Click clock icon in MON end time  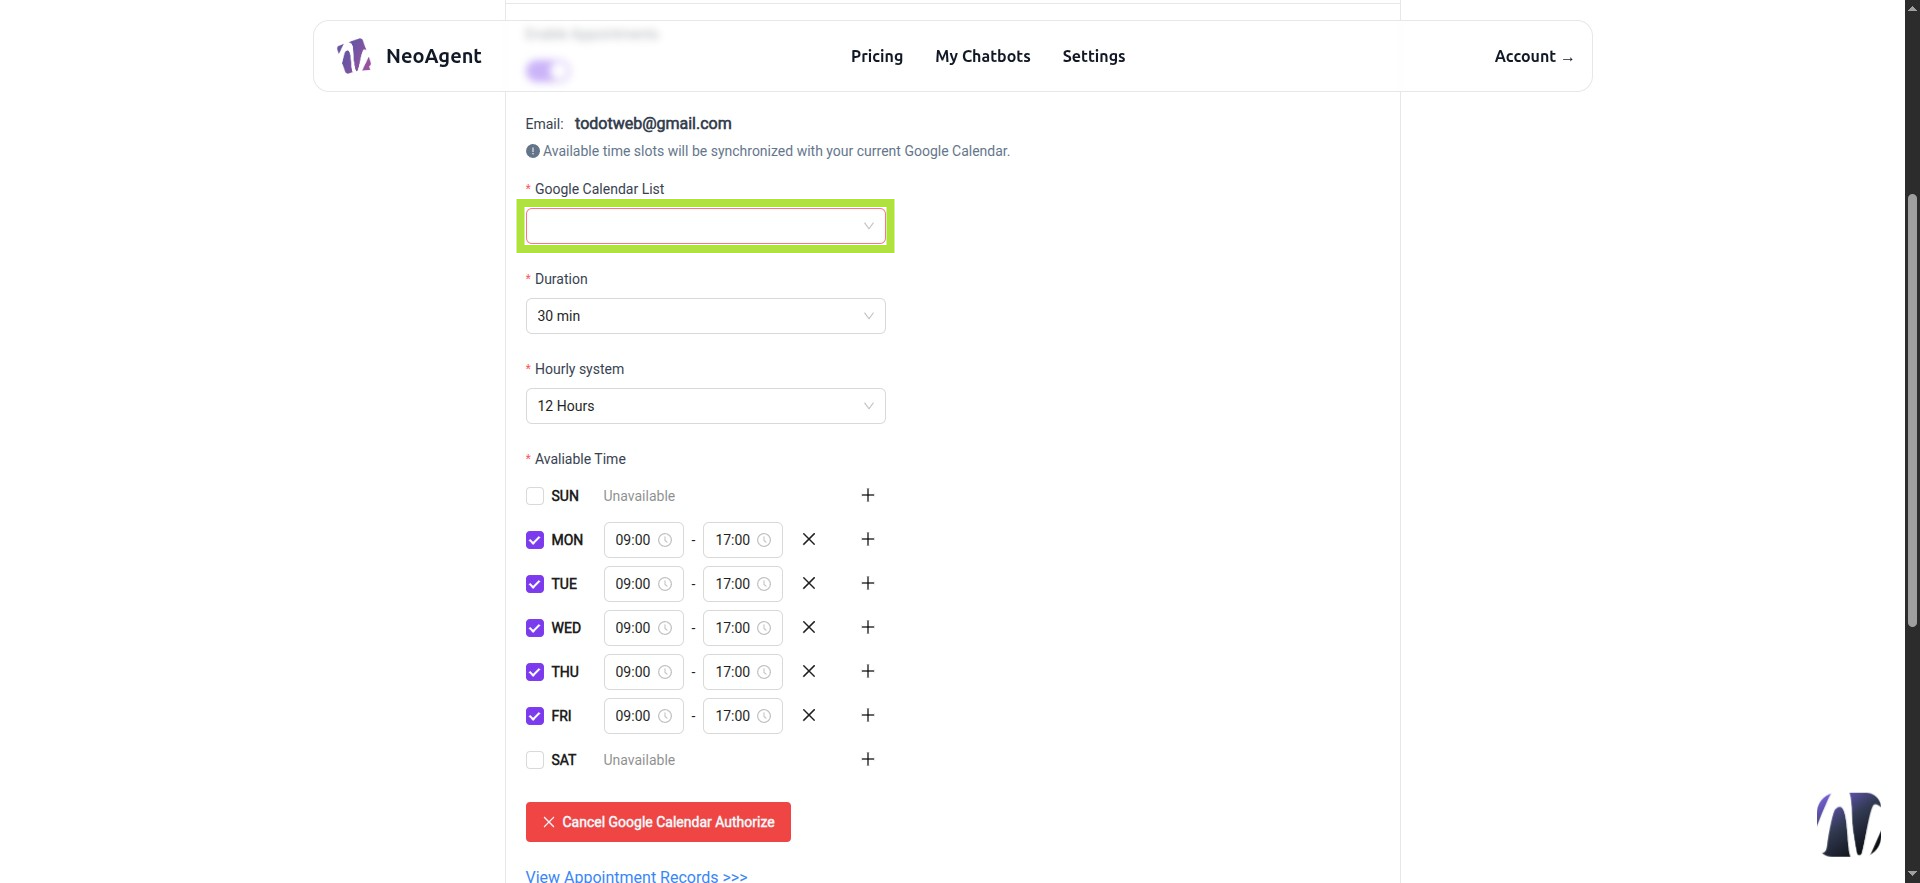pos(764,540)
